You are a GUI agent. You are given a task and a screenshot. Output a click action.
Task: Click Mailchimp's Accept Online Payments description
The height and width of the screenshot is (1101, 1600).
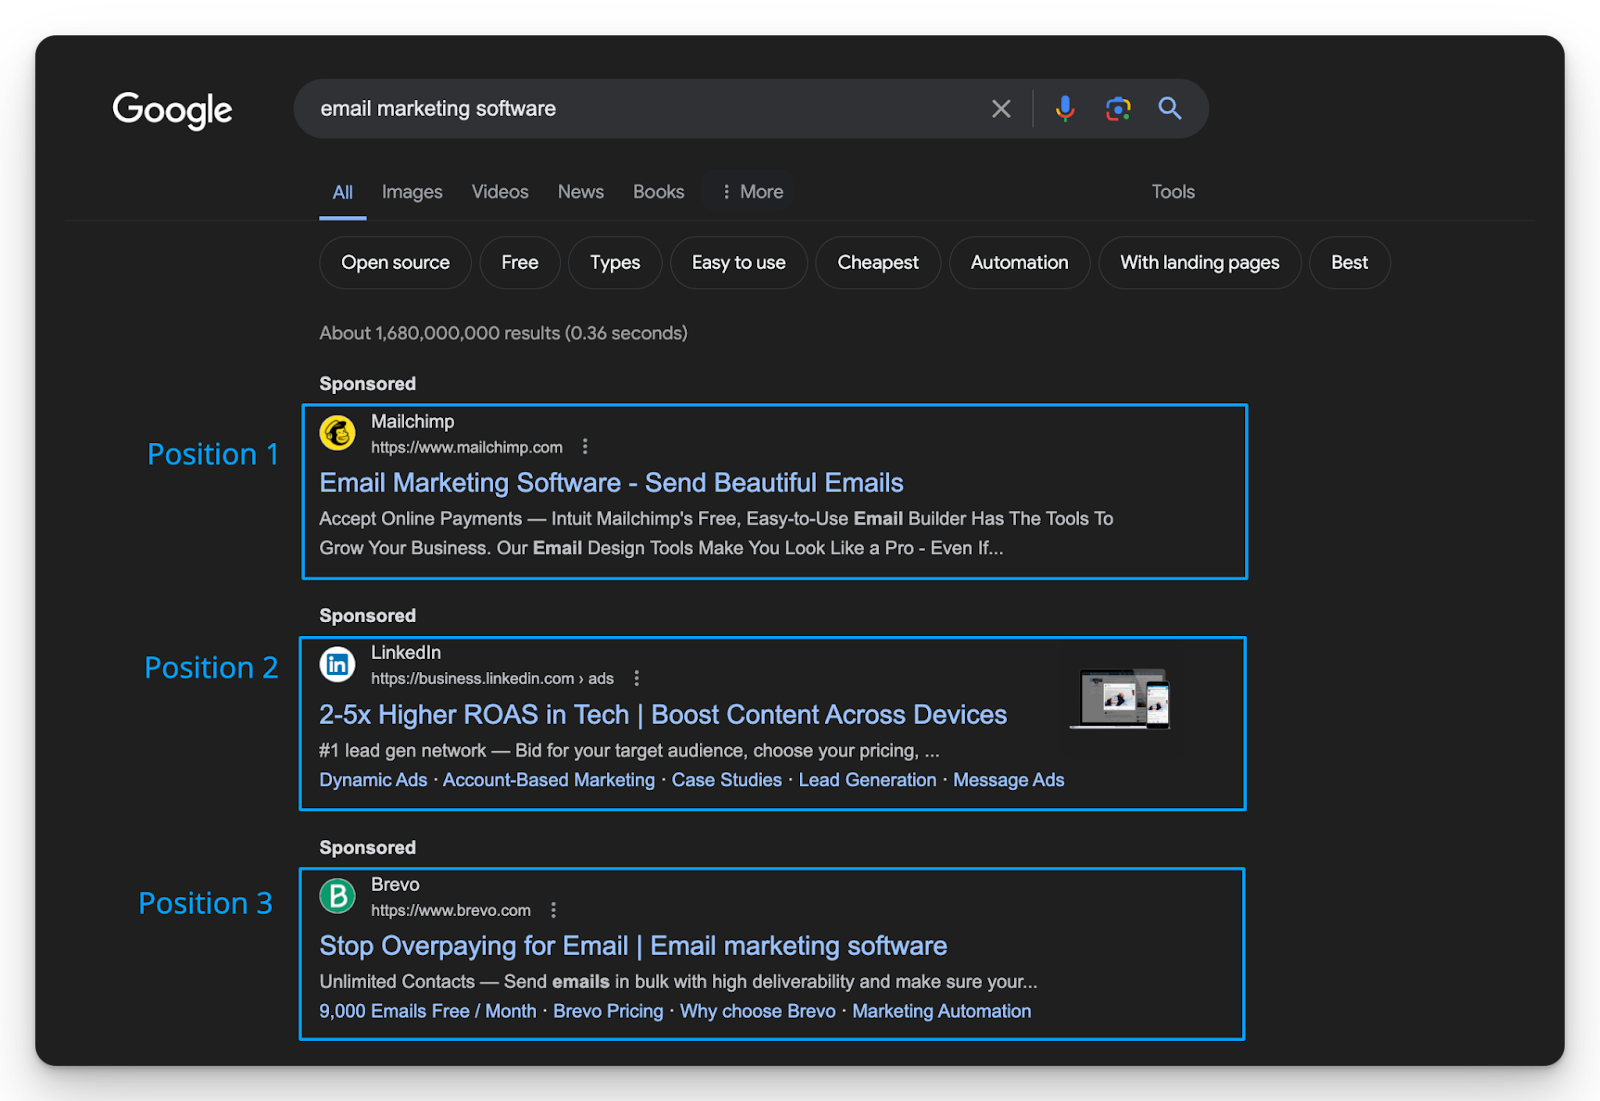pyautogui.click(x=716, y=533)
